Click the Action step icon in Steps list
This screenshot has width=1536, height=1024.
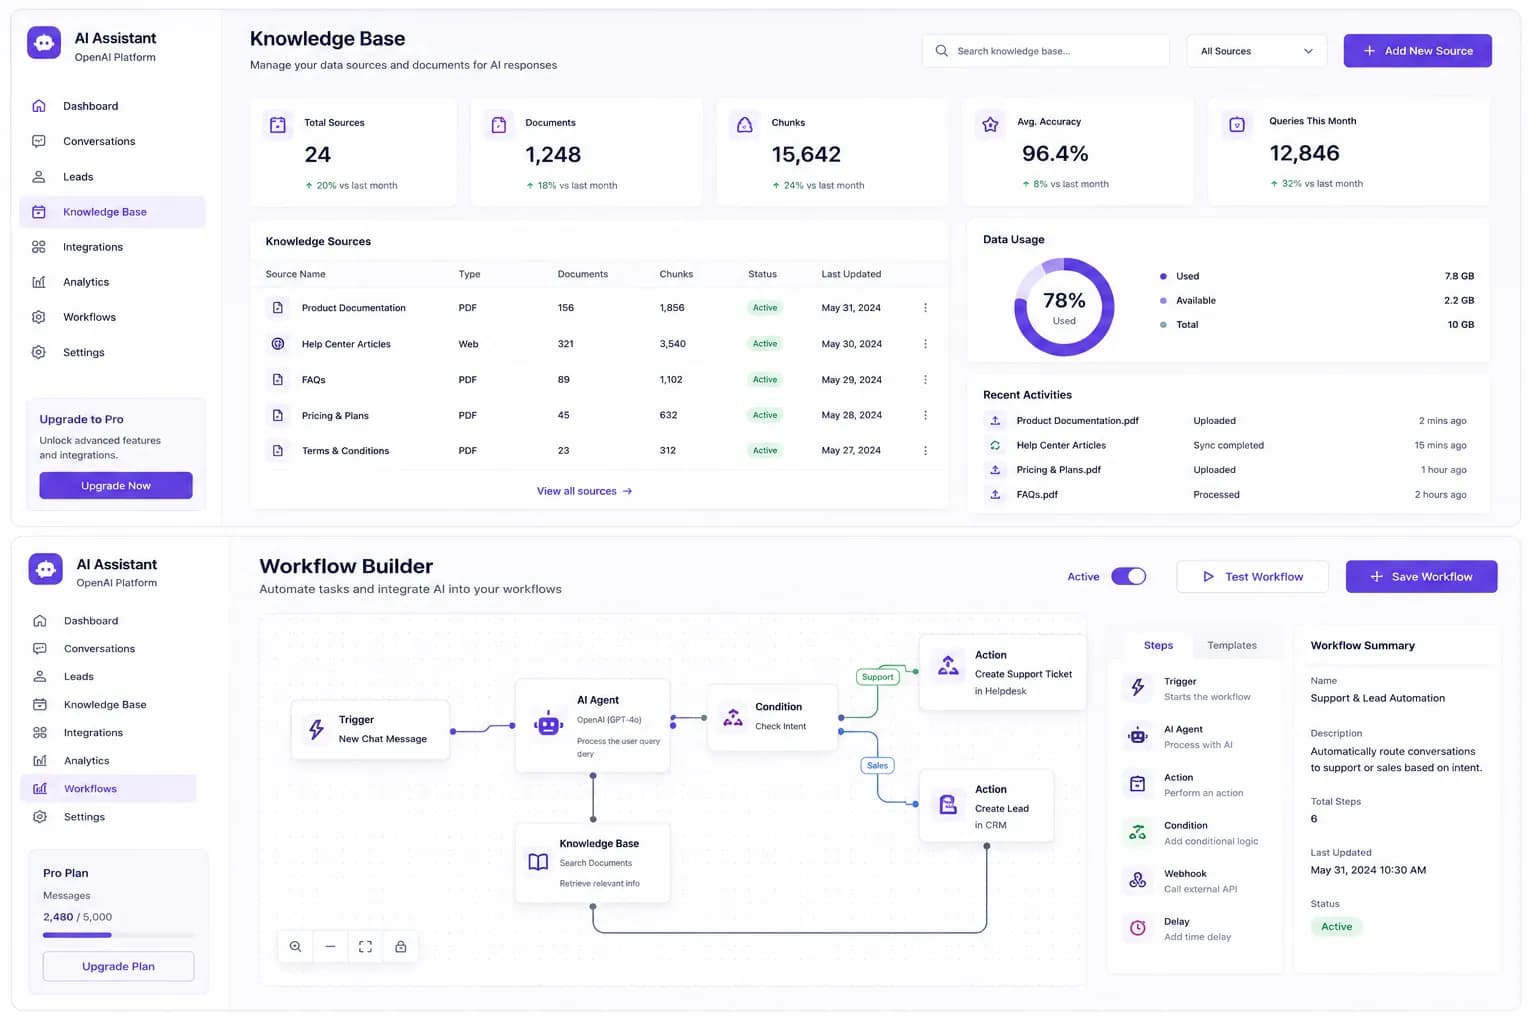tap(1138, 784)
